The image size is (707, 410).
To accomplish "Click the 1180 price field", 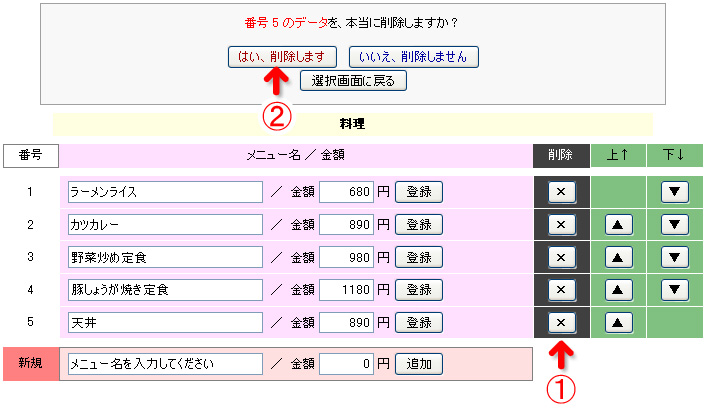I will [346, 290].
